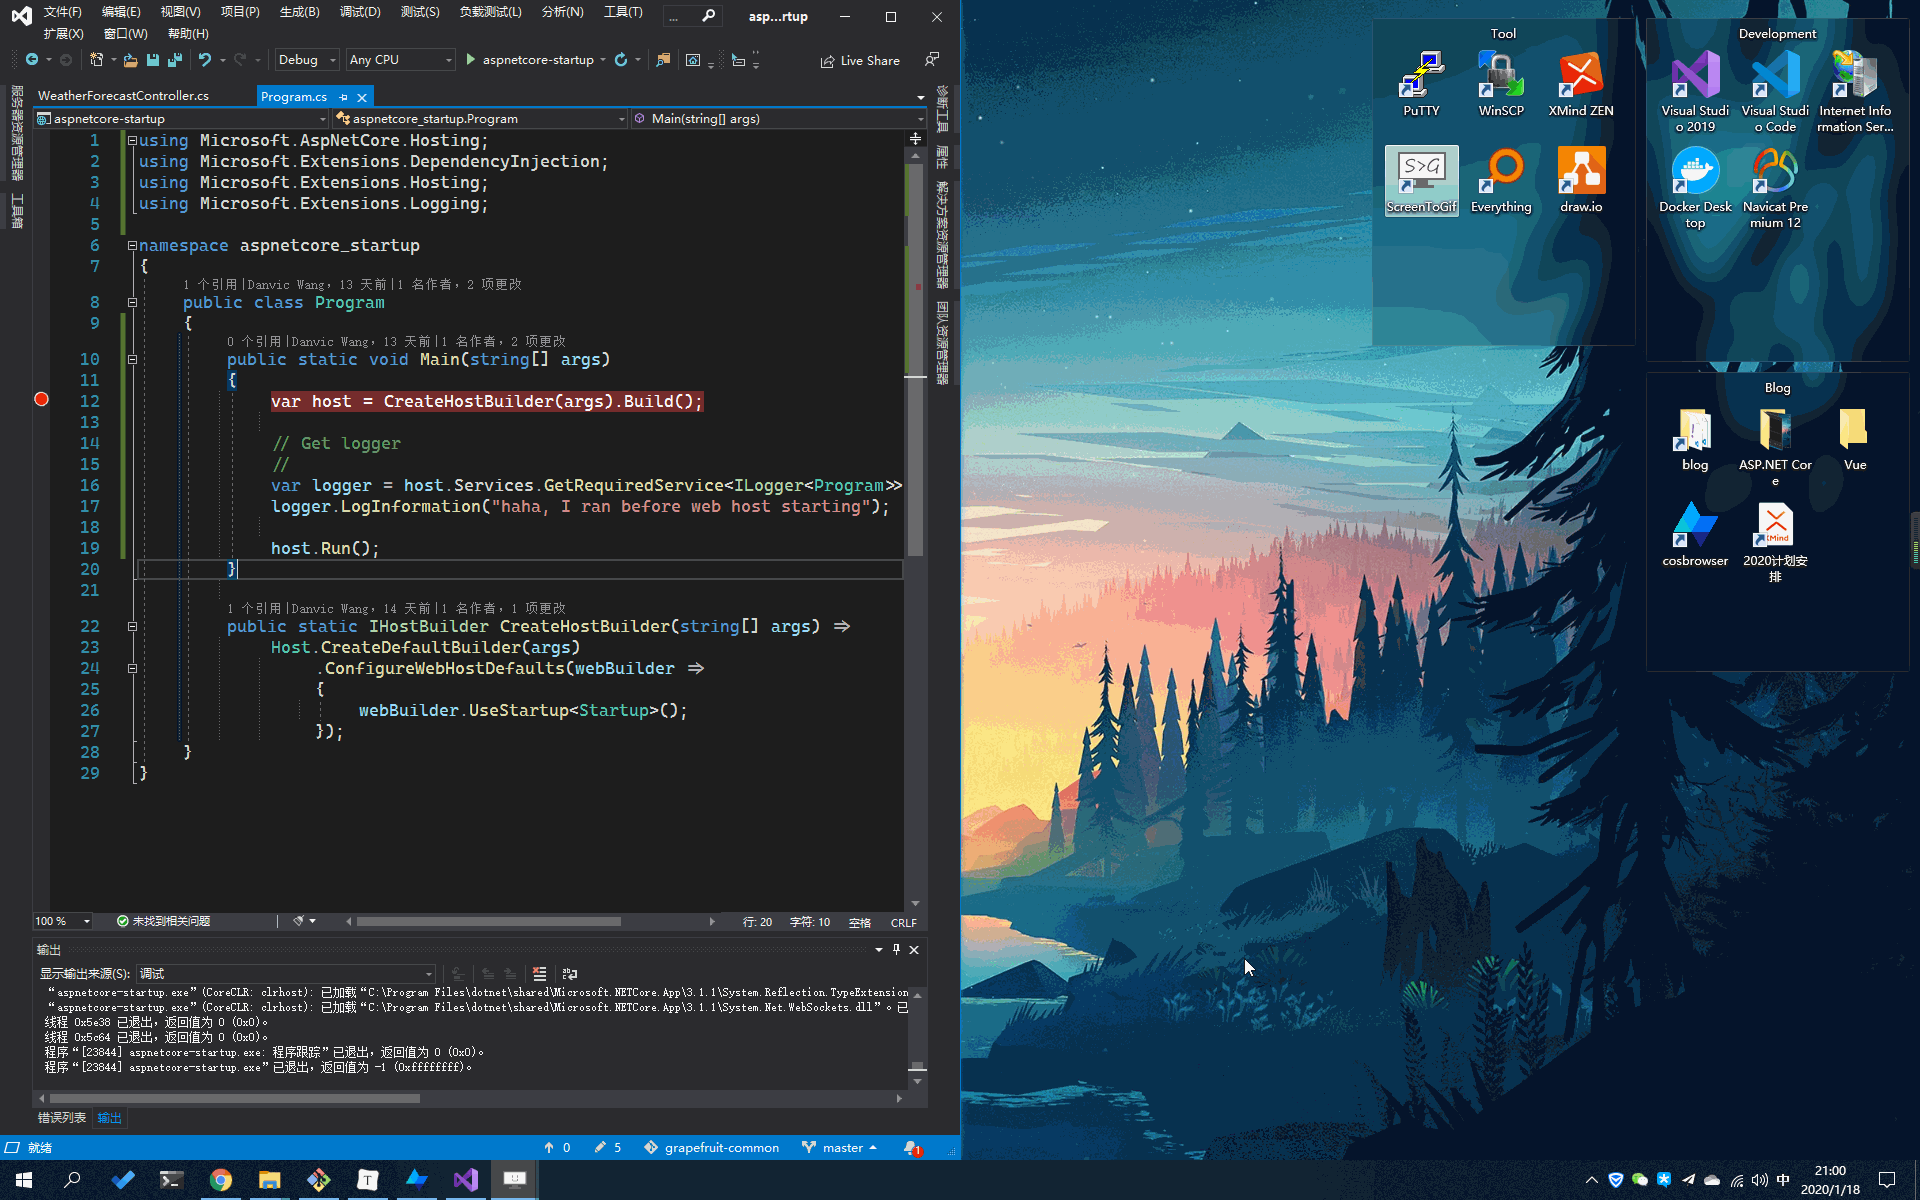This screenshot has width=1920, height=1200.
Task: Toggle word wrap in output panel
Action: (570, 973)
